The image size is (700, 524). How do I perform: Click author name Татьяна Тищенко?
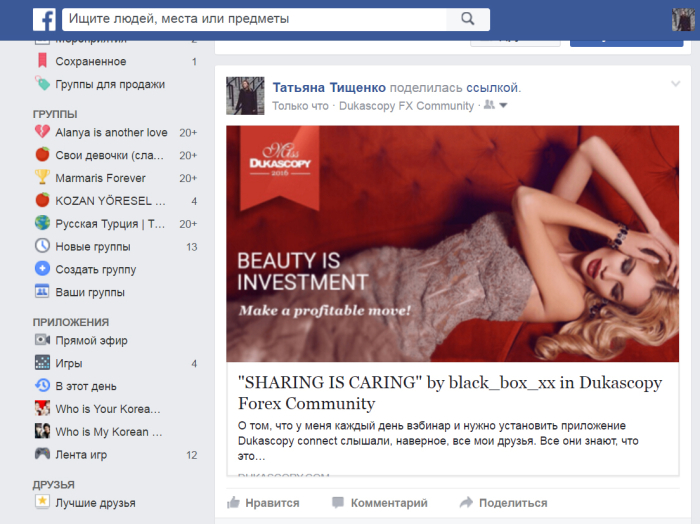(x=329, y=87)
